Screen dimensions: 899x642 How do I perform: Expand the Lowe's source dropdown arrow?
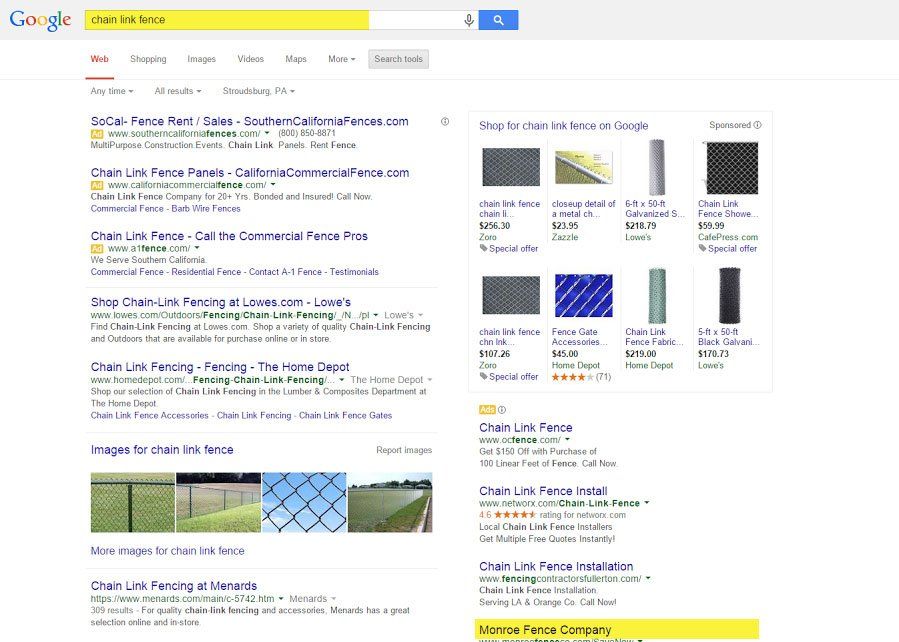[420, 315]
